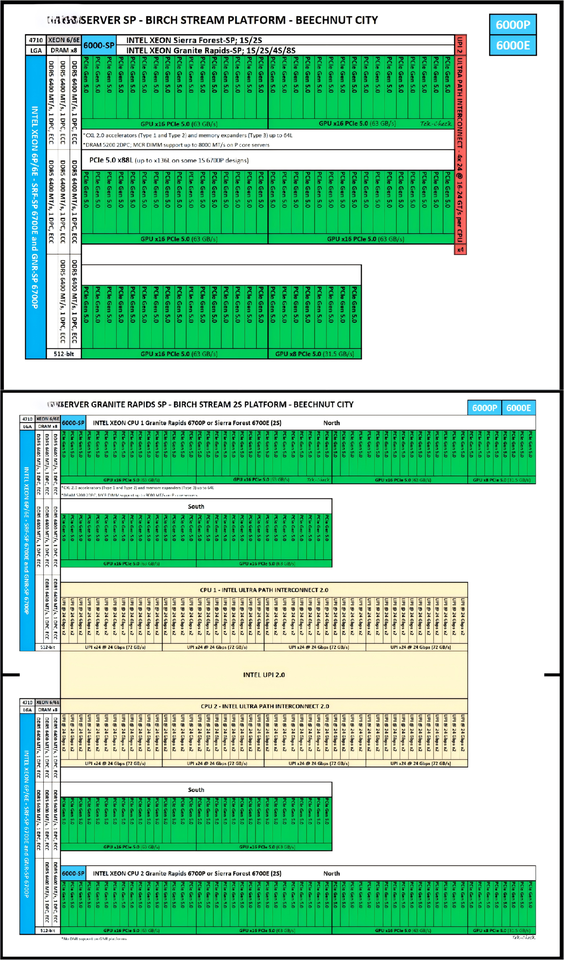Image resolution: width=564 pixels, height=960 pixels.
Task: Click the CPU 2 Intel Ultra Path Interconnect 2.0 header
Action: coord(264,706)
